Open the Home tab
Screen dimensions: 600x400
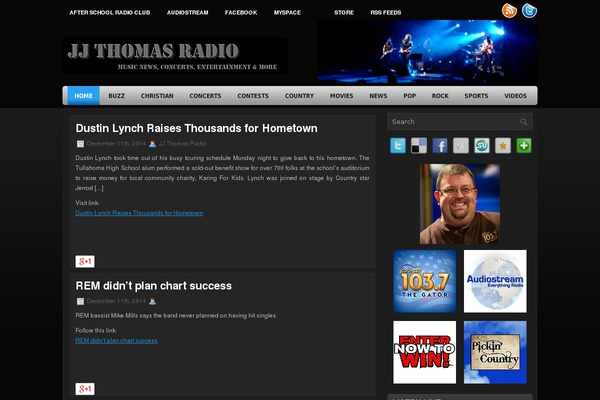point(83,96)
